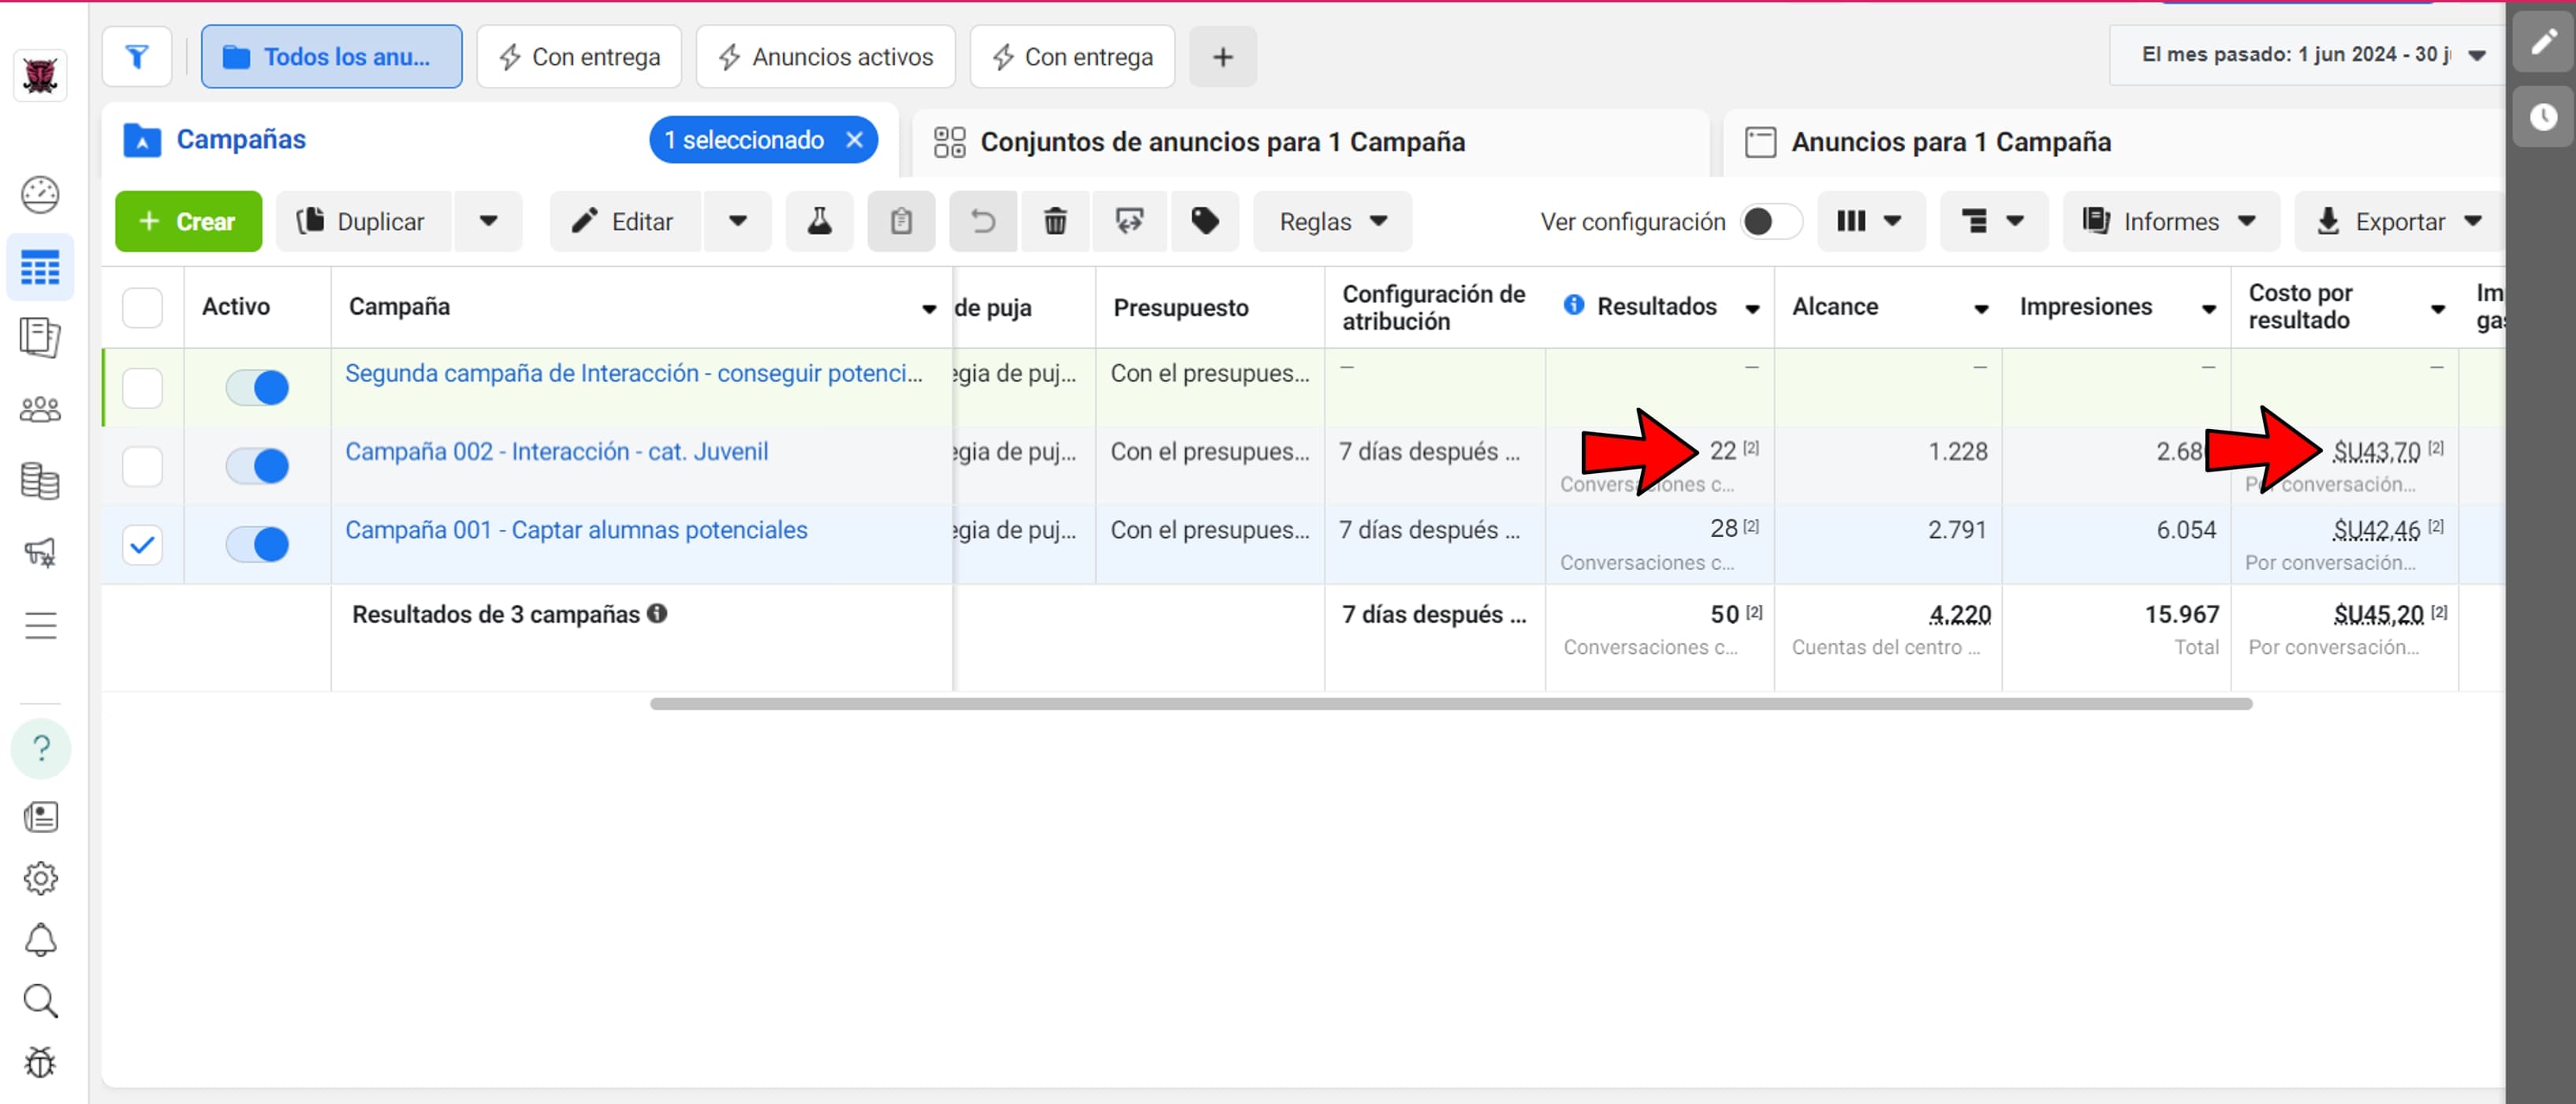The width and height of the screenshot is (2576, 1104).
Task: Open the Duplicar dropdown arrow
Action: click(x=488, y=221)
